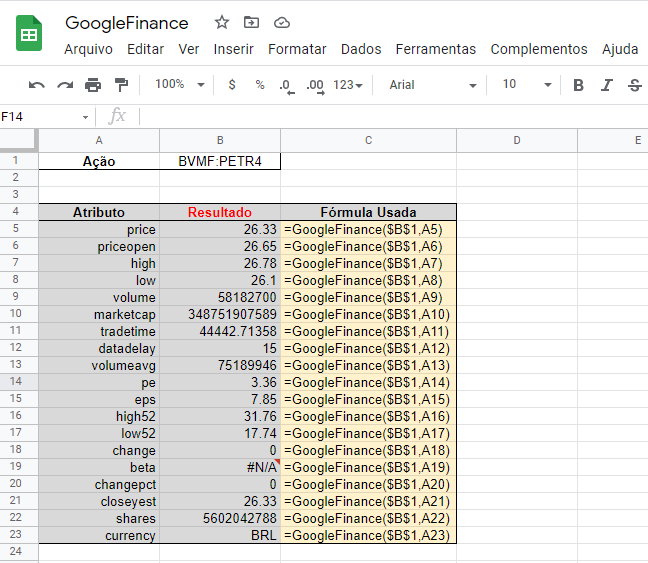Format as percent with % icon
Image resolution: width=648 pixels, height=563 pixels.
(260, 85)
